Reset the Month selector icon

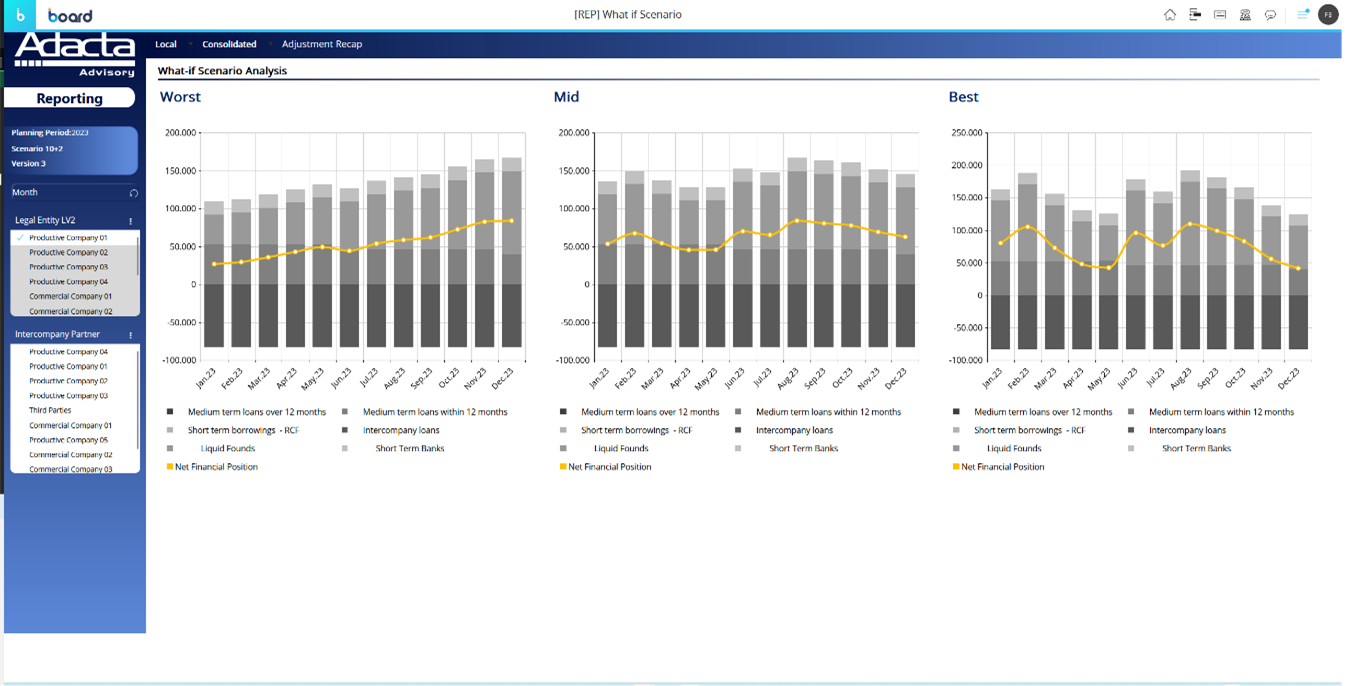click(x=133, y=193)
